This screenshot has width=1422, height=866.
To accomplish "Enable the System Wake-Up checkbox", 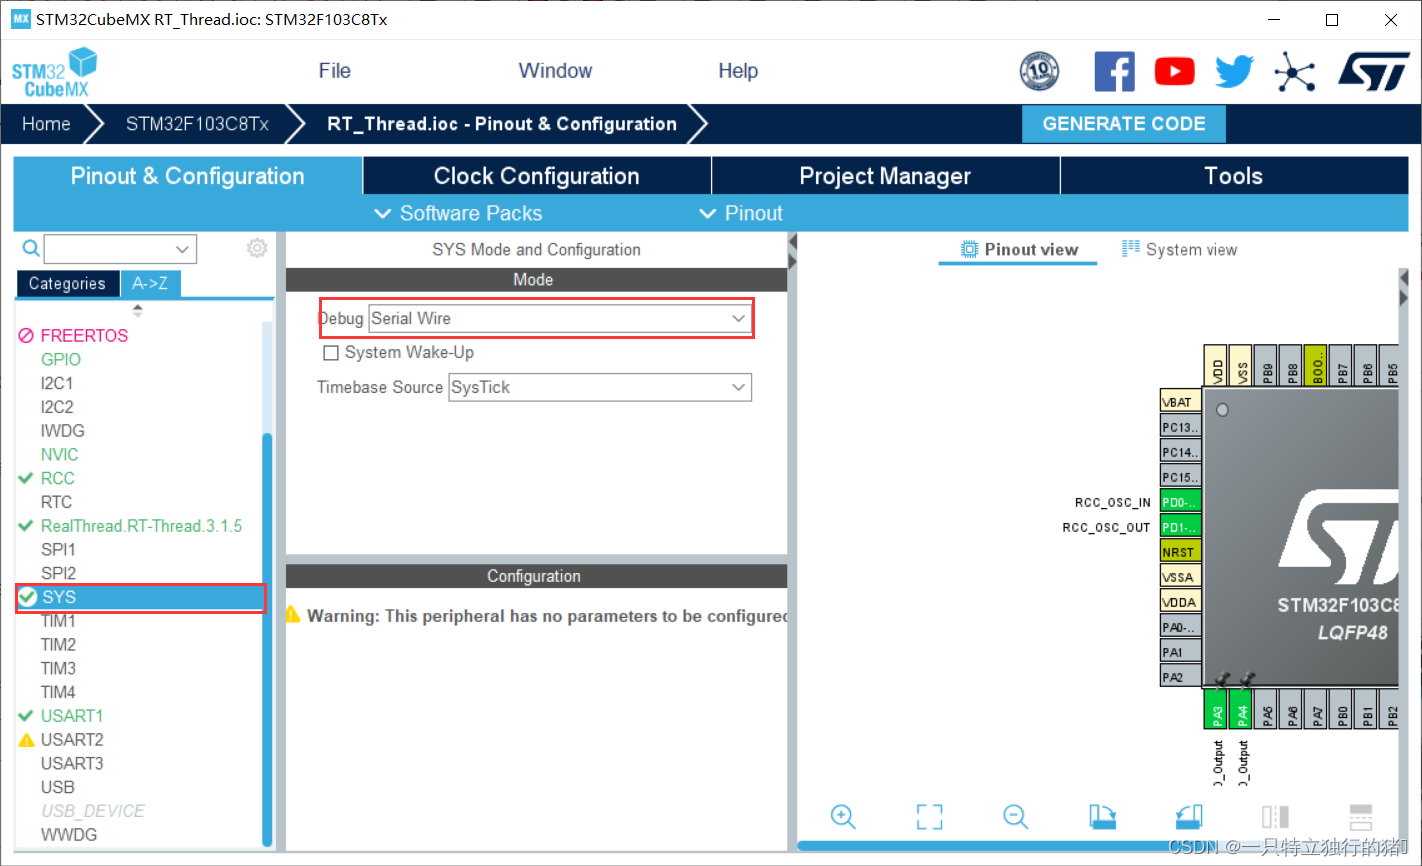I will click(x=331, y=353).
